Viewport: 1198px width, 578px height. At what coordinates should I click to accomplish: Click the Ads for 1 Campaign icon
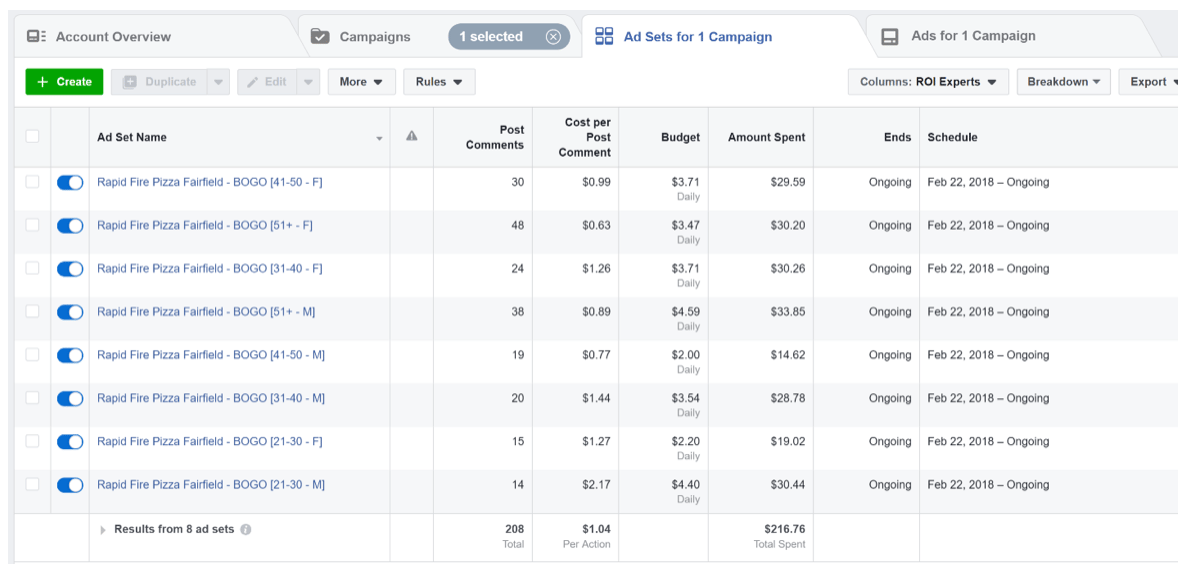890,37
